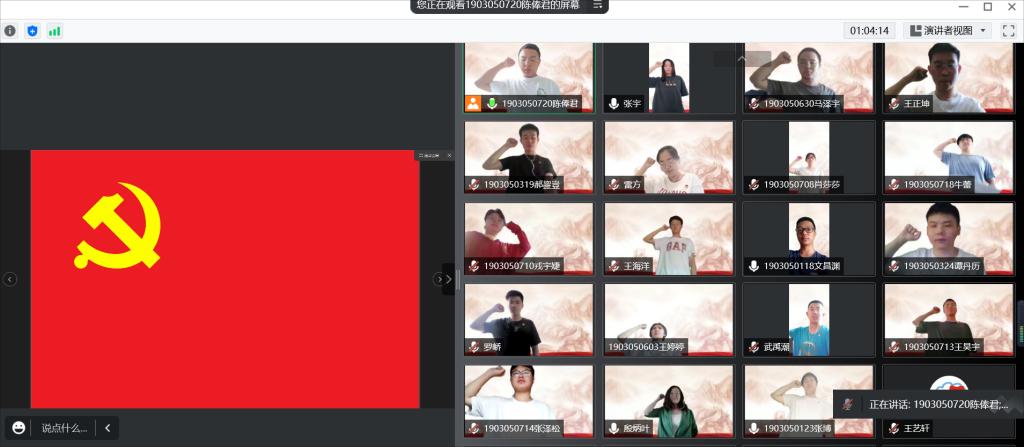Enter full screen mode icon

coord(1008,30)
